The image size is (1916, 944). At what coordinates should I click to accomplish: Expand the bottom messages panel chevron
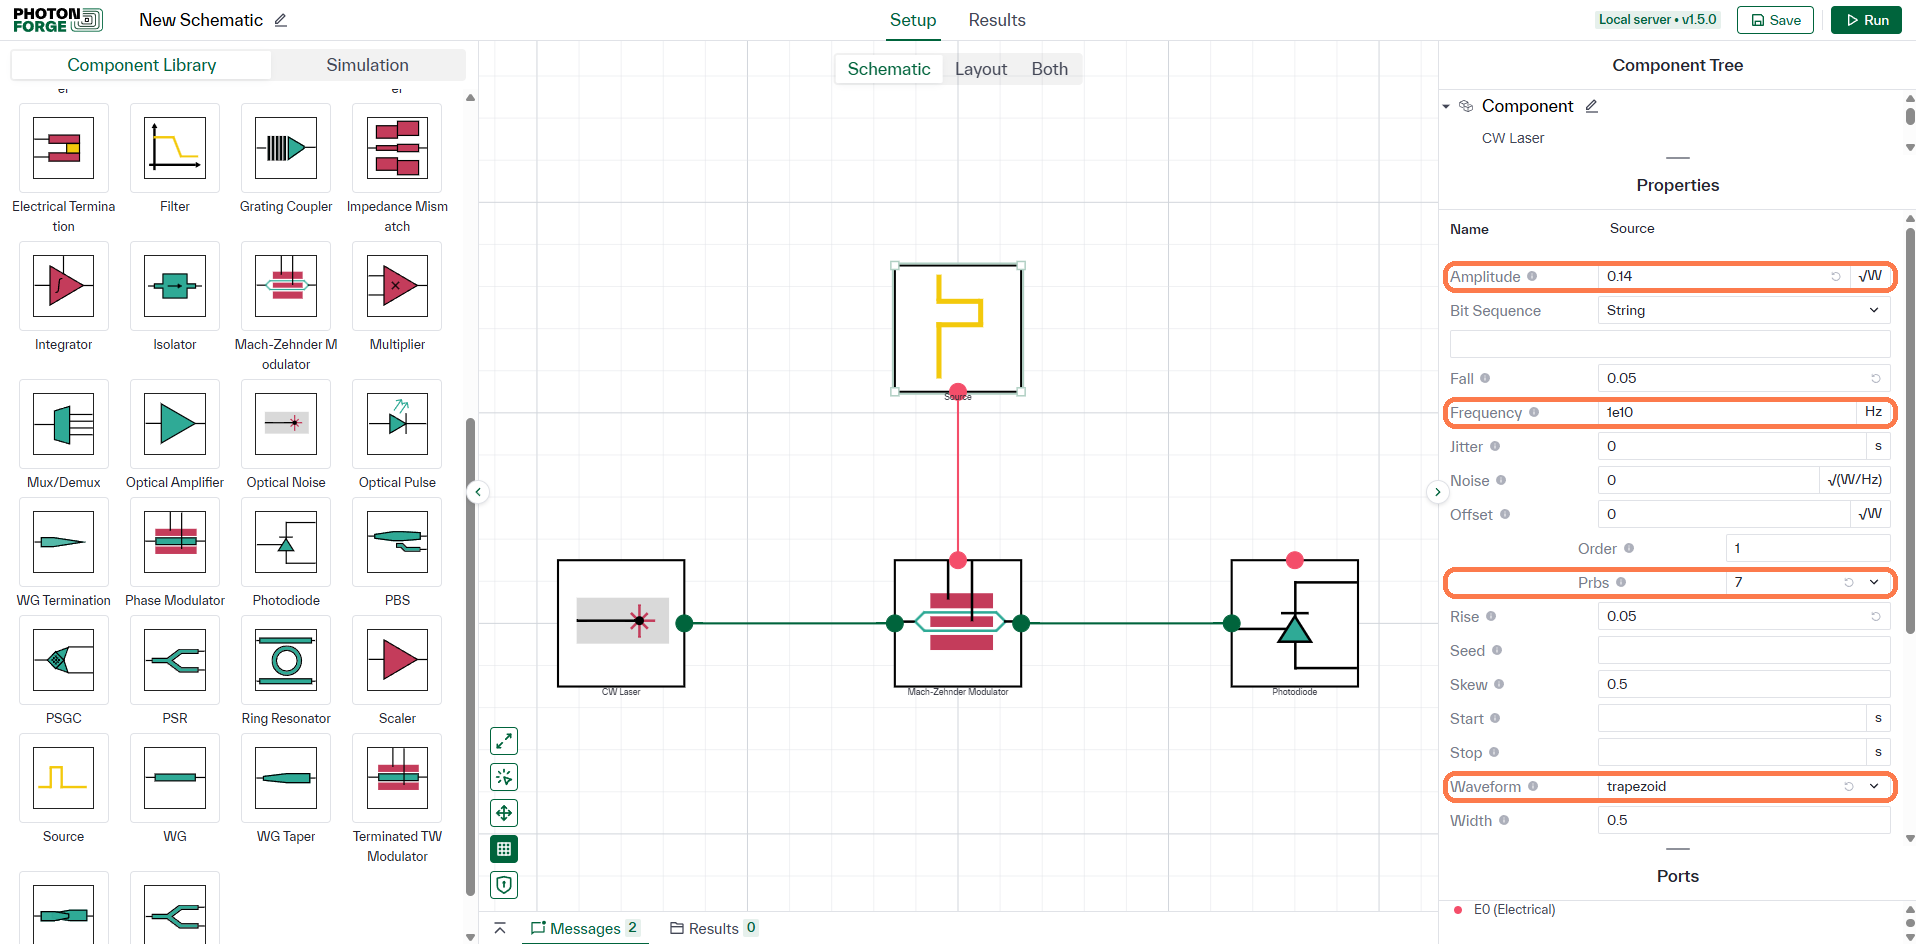coord(500,928)
